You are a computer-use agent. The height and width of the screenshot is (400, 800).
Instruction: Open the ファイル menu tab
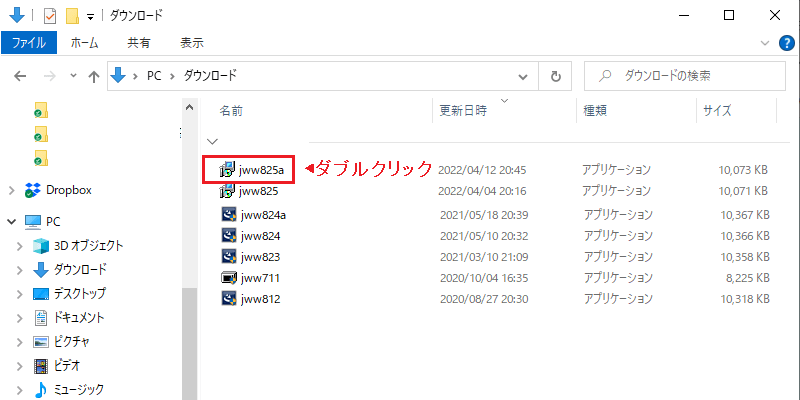pyautogui.click(x=29, y=43)
